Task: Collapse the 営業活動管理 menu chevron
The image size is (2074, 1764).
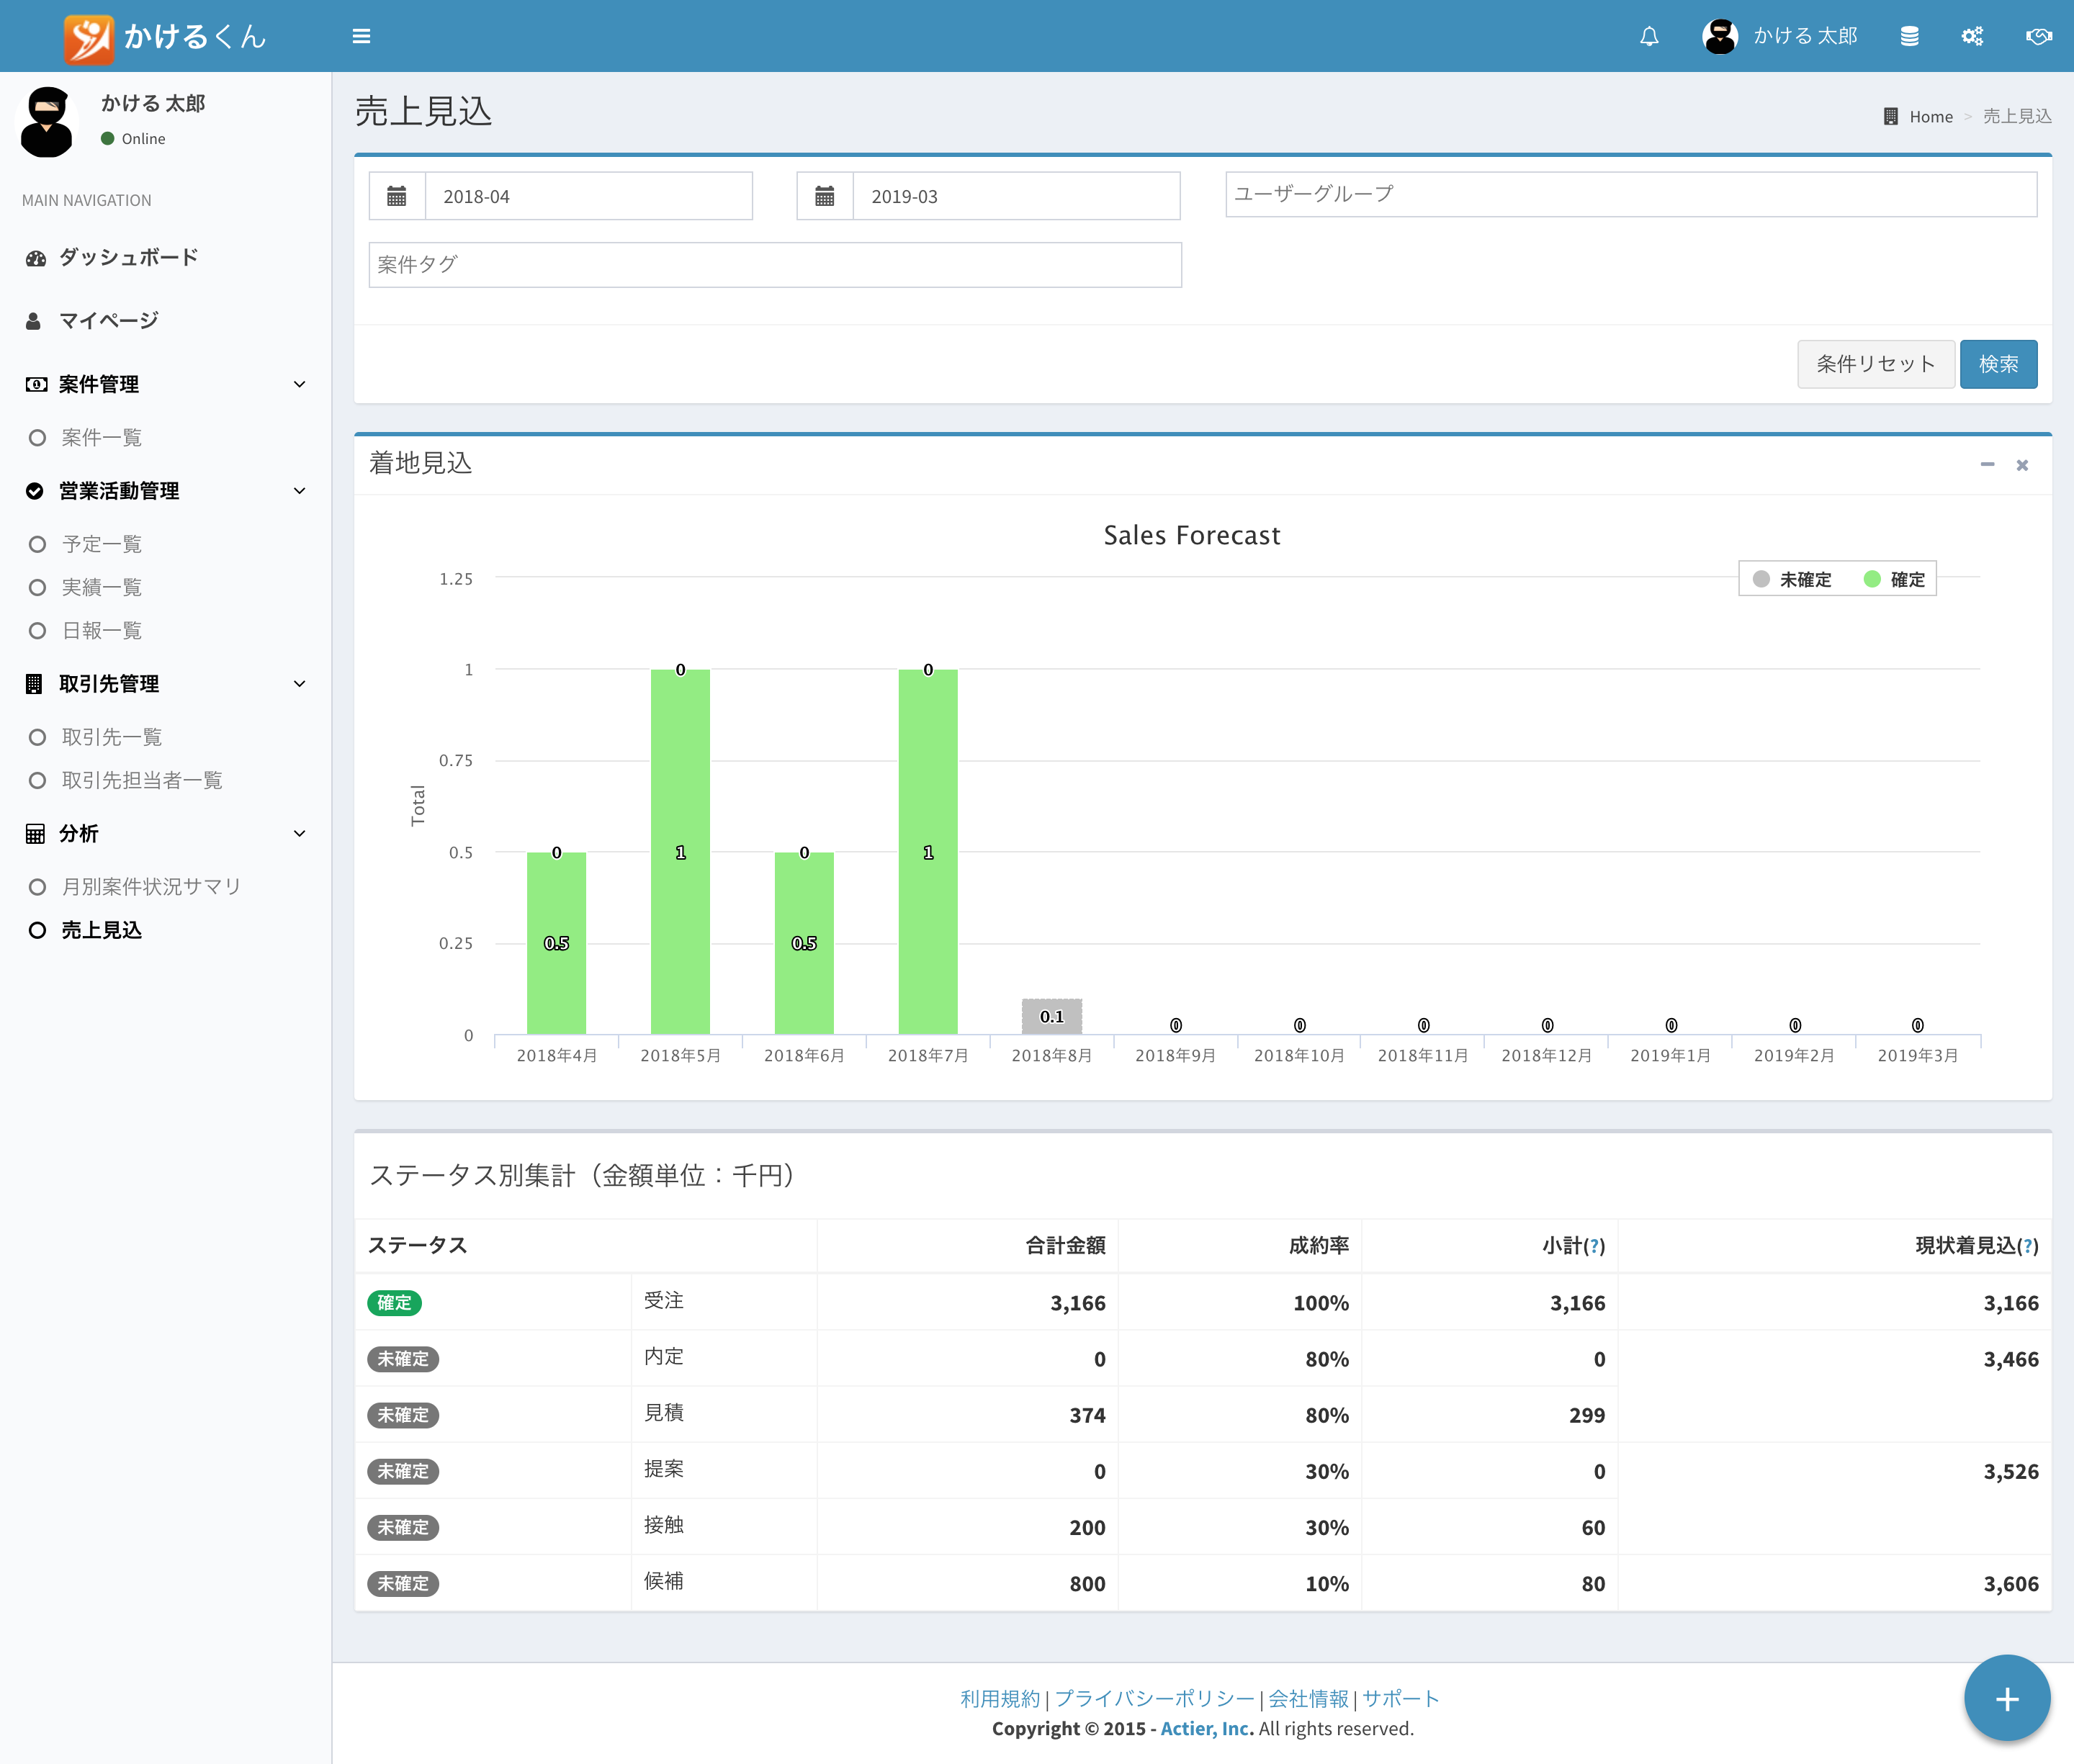Action: pos(299,491)
